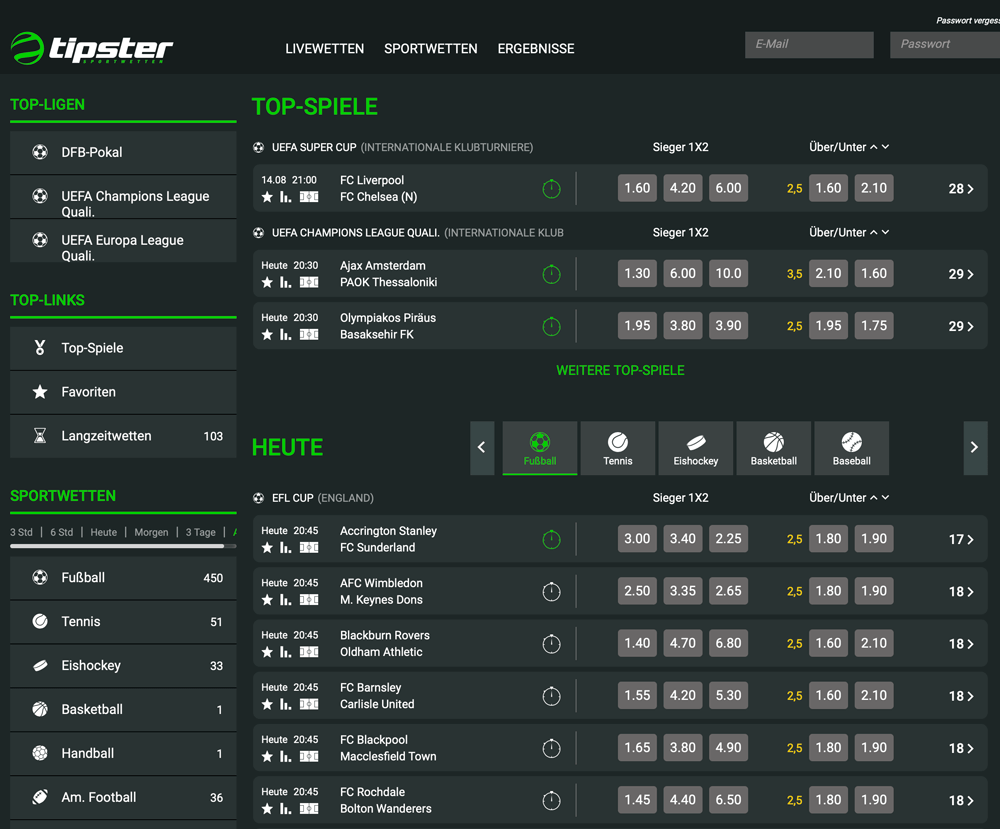Click the green live clock on Liverpool match
The width and height of the screenshot is (1000, 829).
point(552,189)
